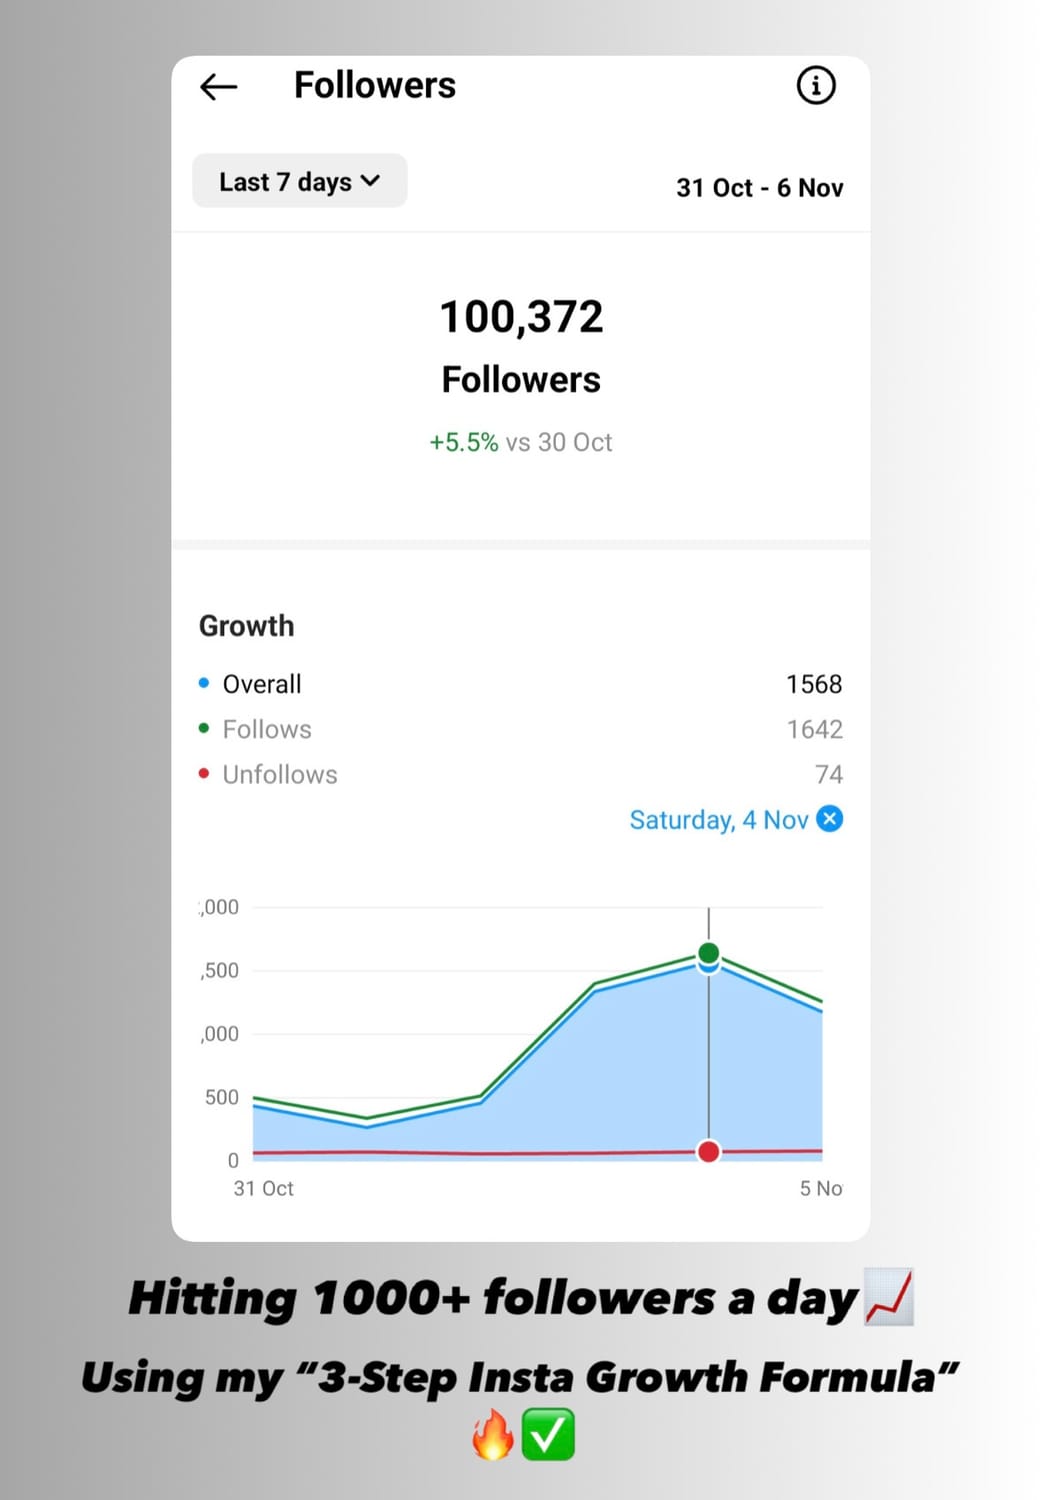The width and height of the screenshot is (1041, 1500).
Task: Click the chart increasing emoji in caption
Action: (x=889, y=1298)
